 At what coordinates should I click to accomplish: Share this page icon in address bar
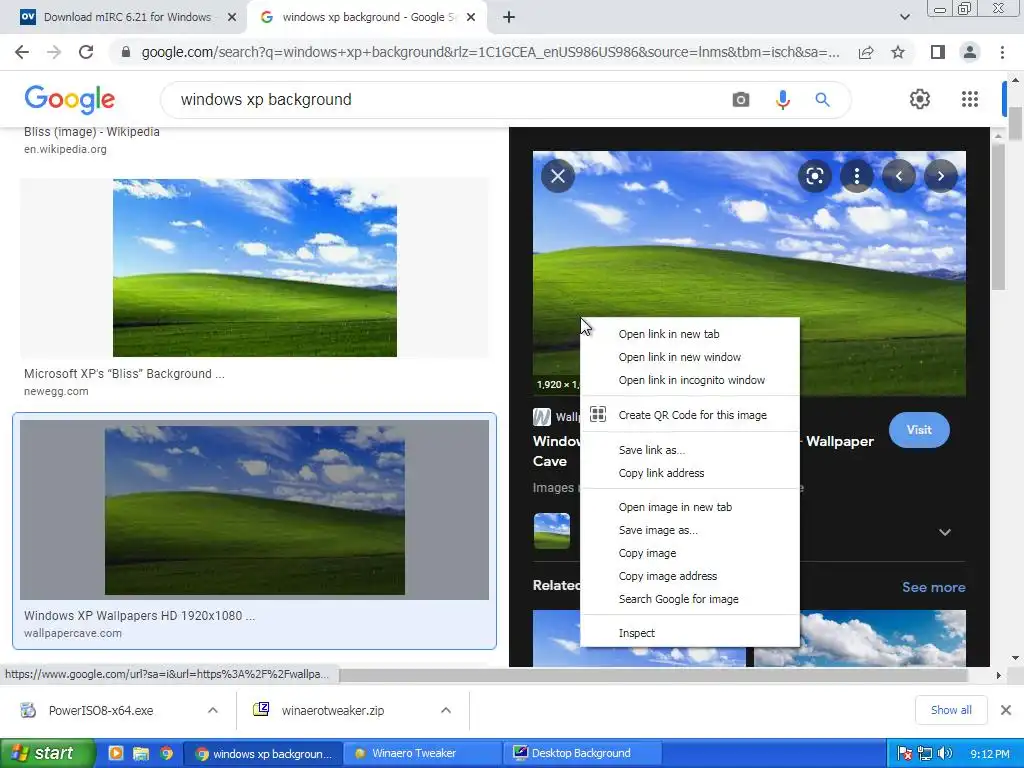tap(866, 52)
